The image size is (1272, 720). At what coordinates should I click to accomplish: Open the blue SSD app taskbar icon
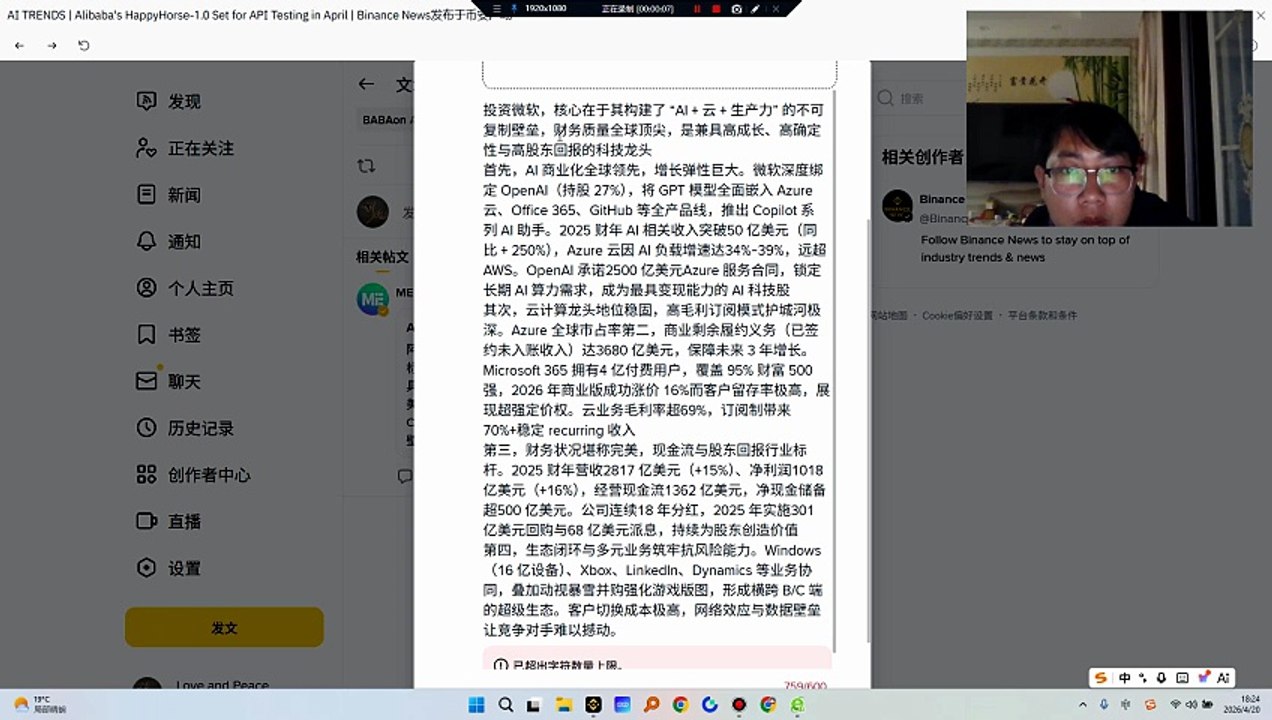click(622, 705)
